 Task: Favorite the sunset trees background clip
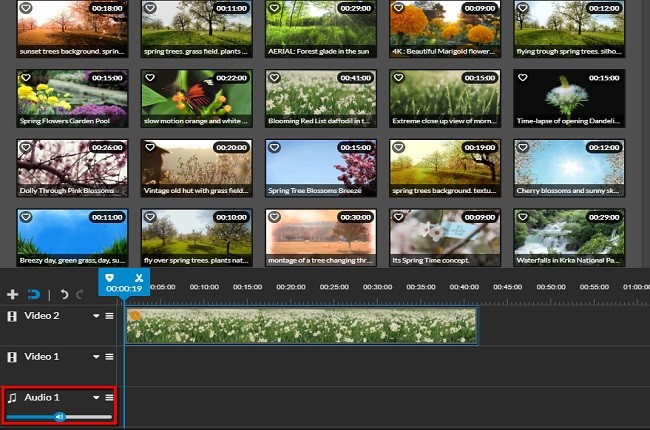[25, 8]
